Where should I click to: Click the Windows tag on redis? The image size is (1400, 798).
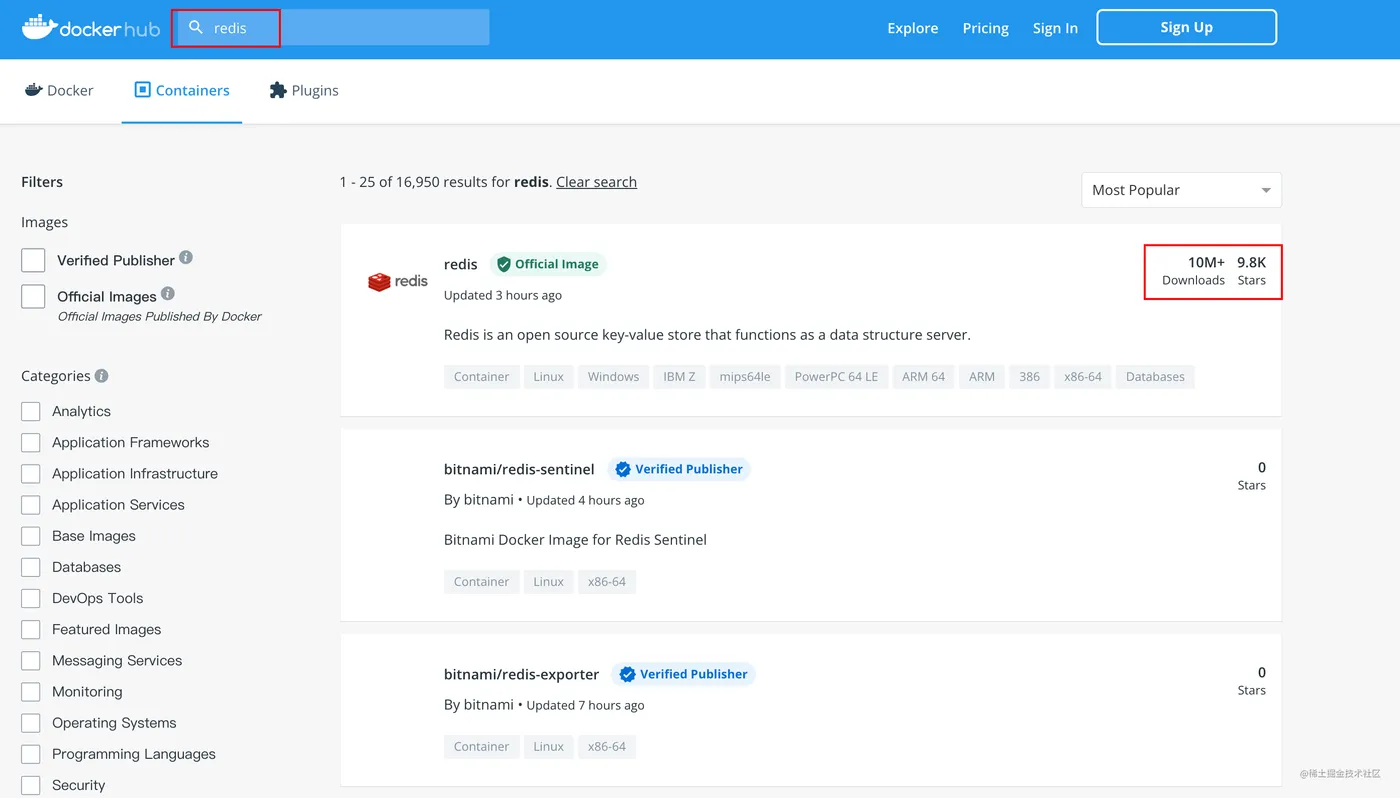(613, 377)
